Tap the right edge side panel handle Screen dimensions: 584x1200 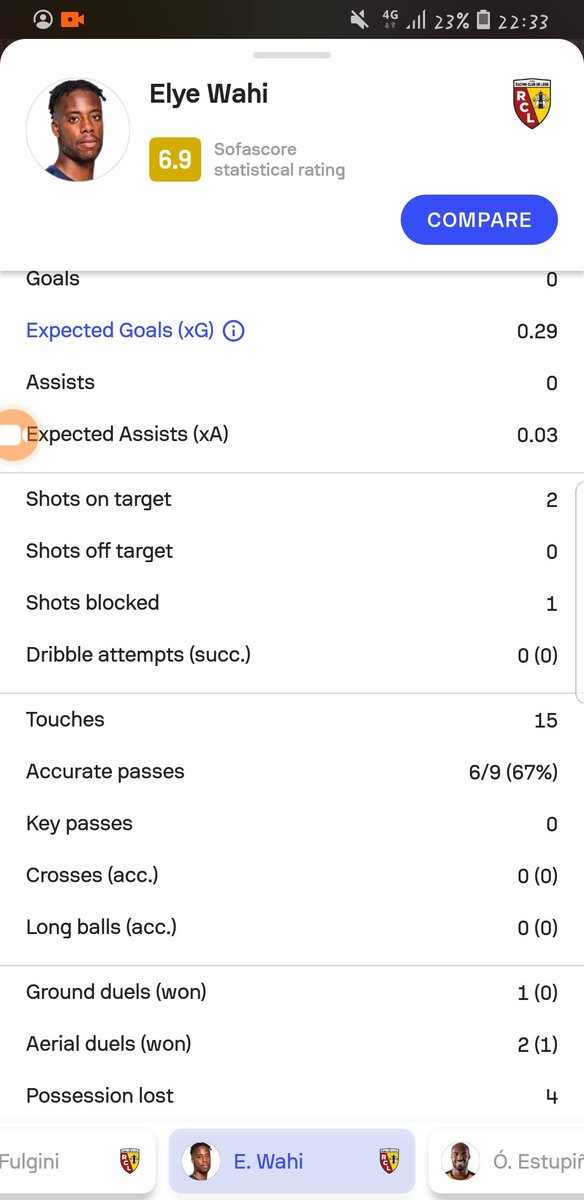pos(580,590)
